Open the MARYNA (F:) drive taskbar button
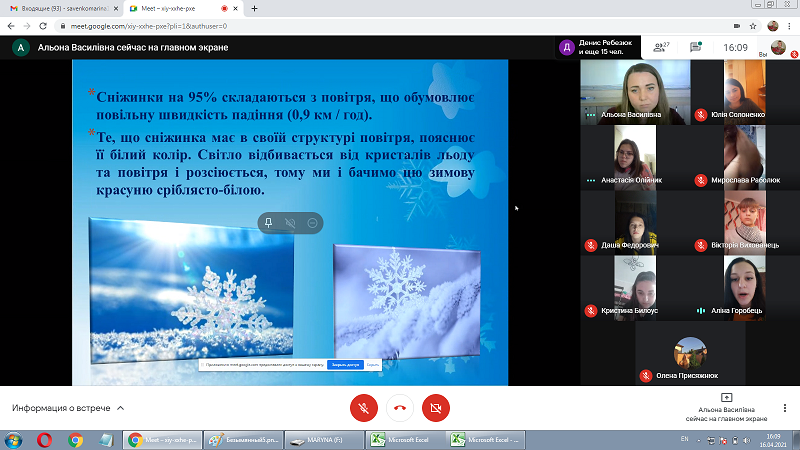This screenshot has width=800, height=450. (x=324, y=440)
